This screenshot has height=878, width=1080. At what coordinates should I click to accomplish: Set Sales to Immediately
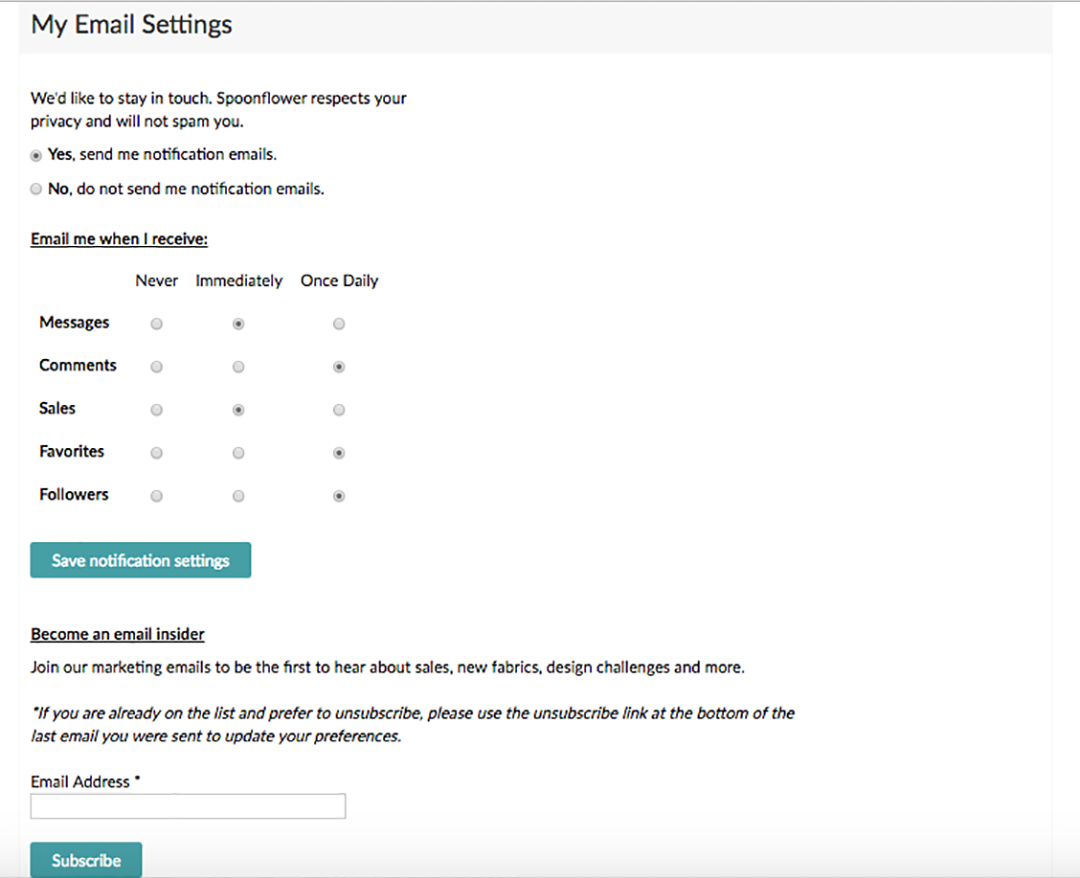(x=238, y=410)
